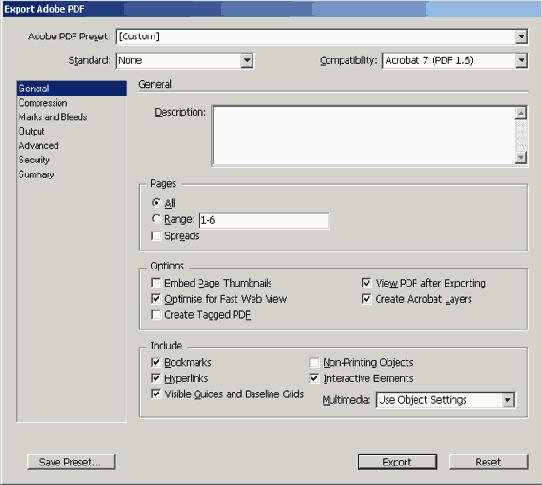Image resolution: width=542 pixels, height=485 pixels.
Task: Toggle Visible Guides and Baseline Grids
Action: tap(156, 394)
